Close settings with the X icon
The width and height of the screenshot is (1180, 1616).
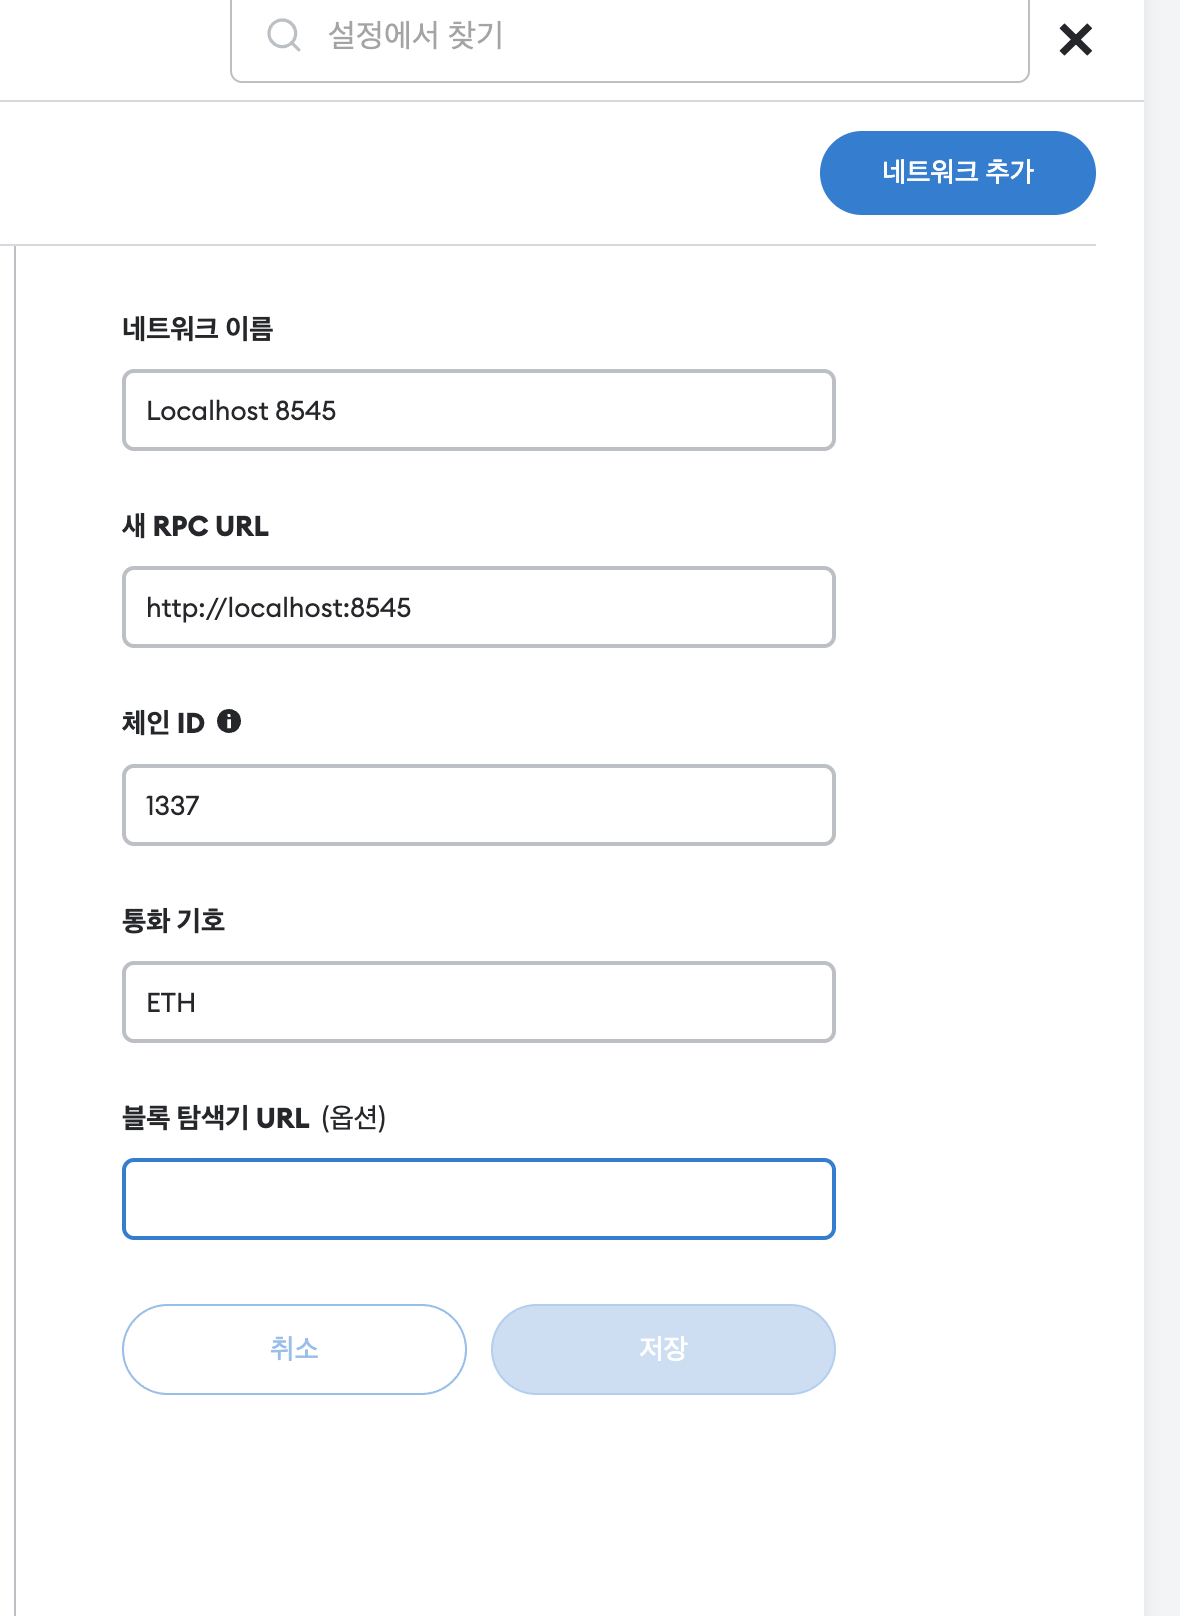[1076, 40]
